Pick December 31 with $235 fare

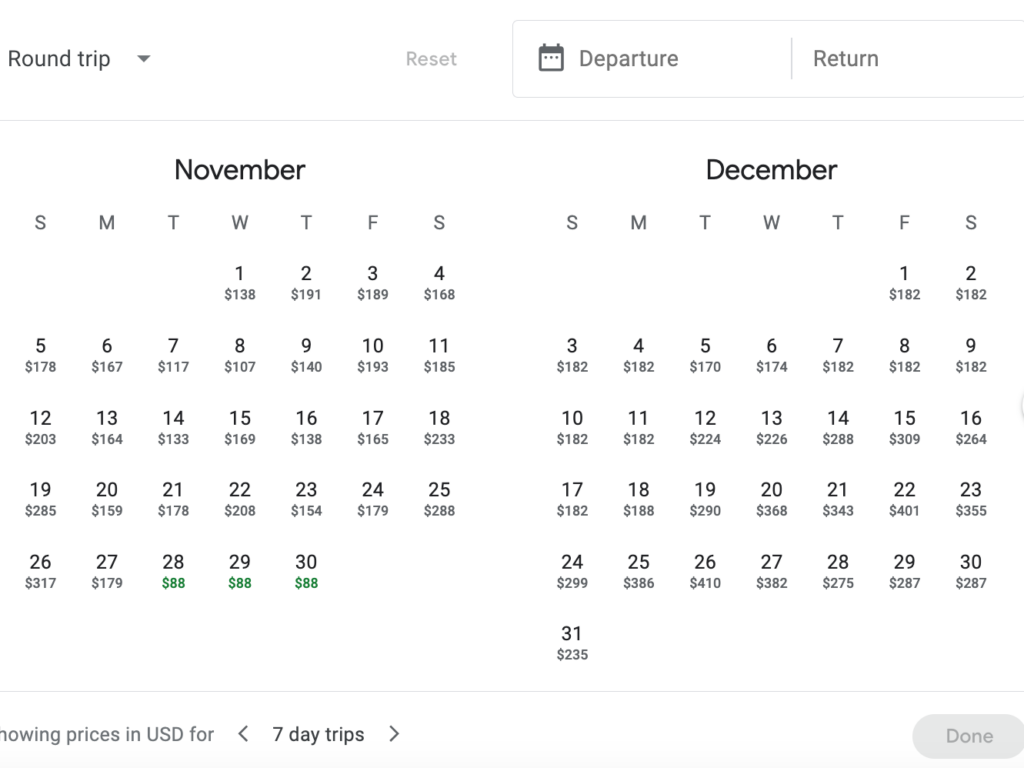[x=572, y=643]
